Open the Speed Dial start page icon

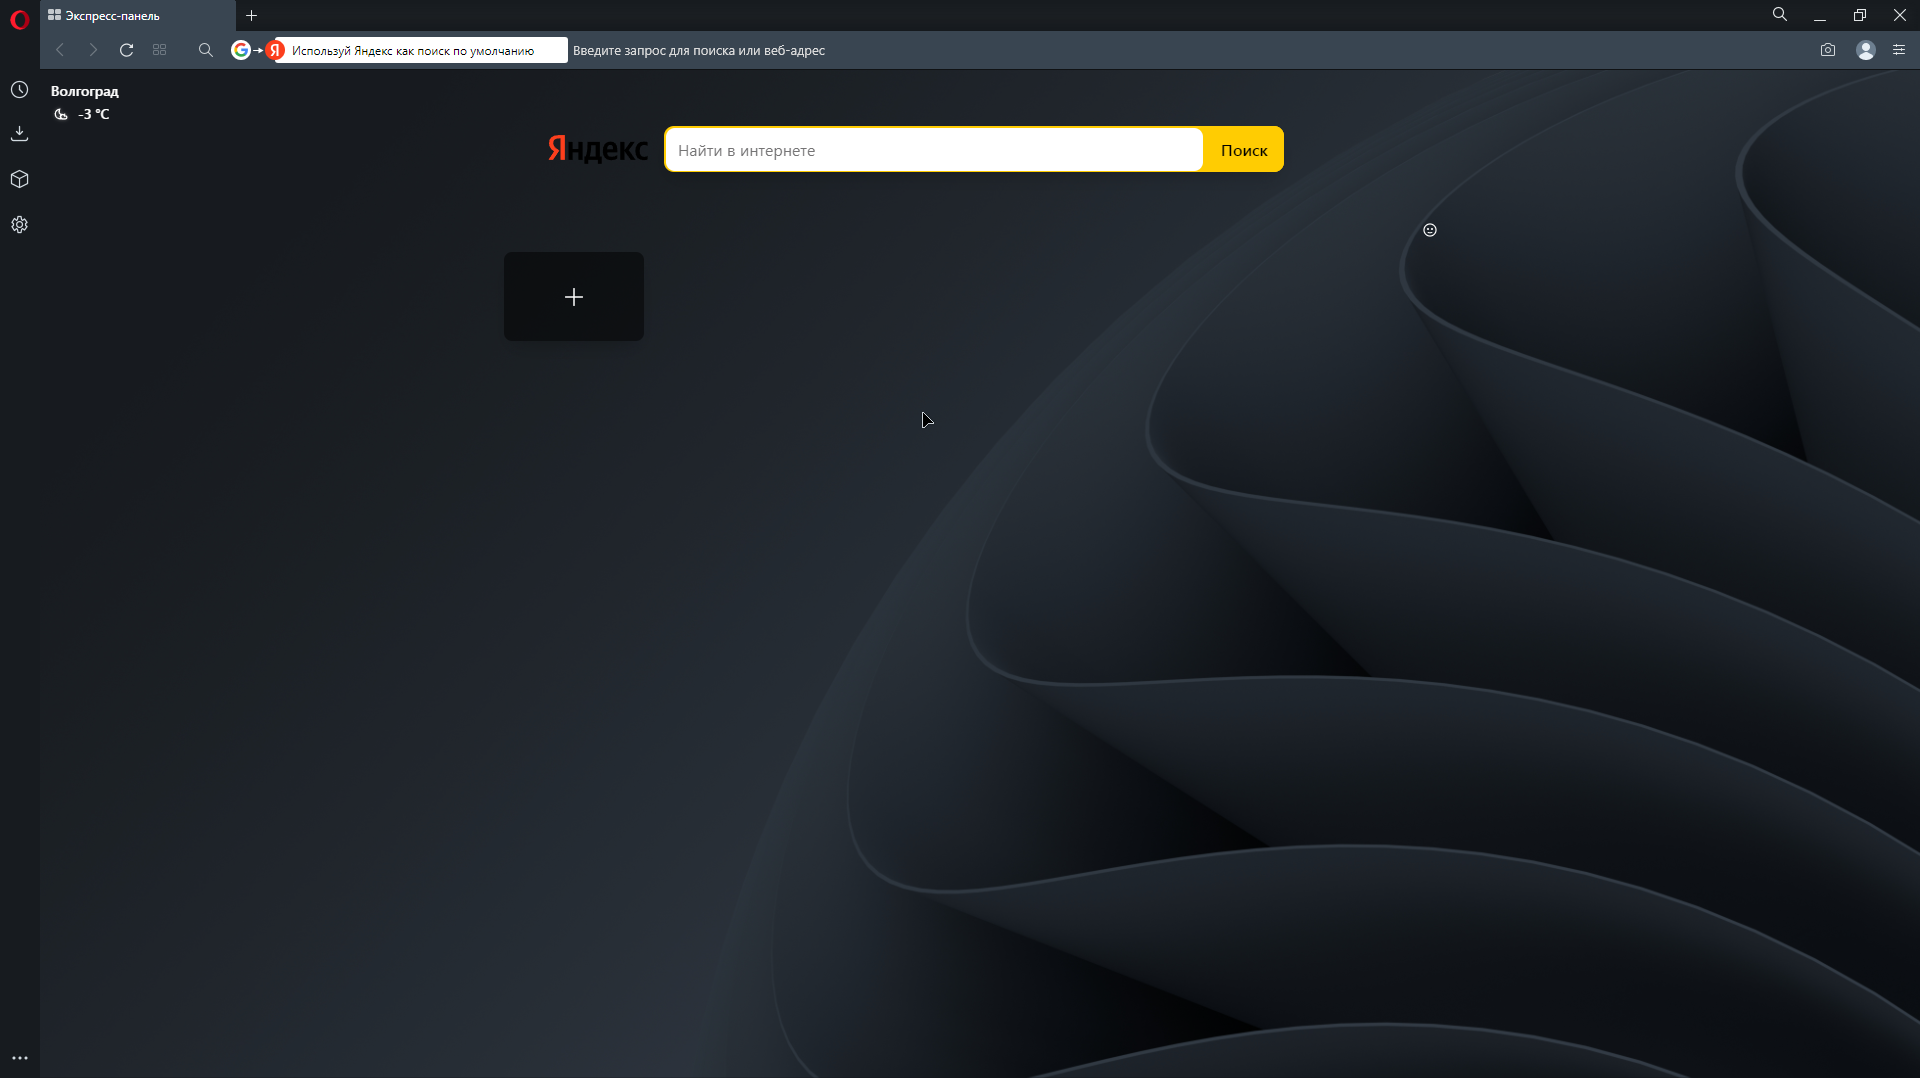coord(159,50)
